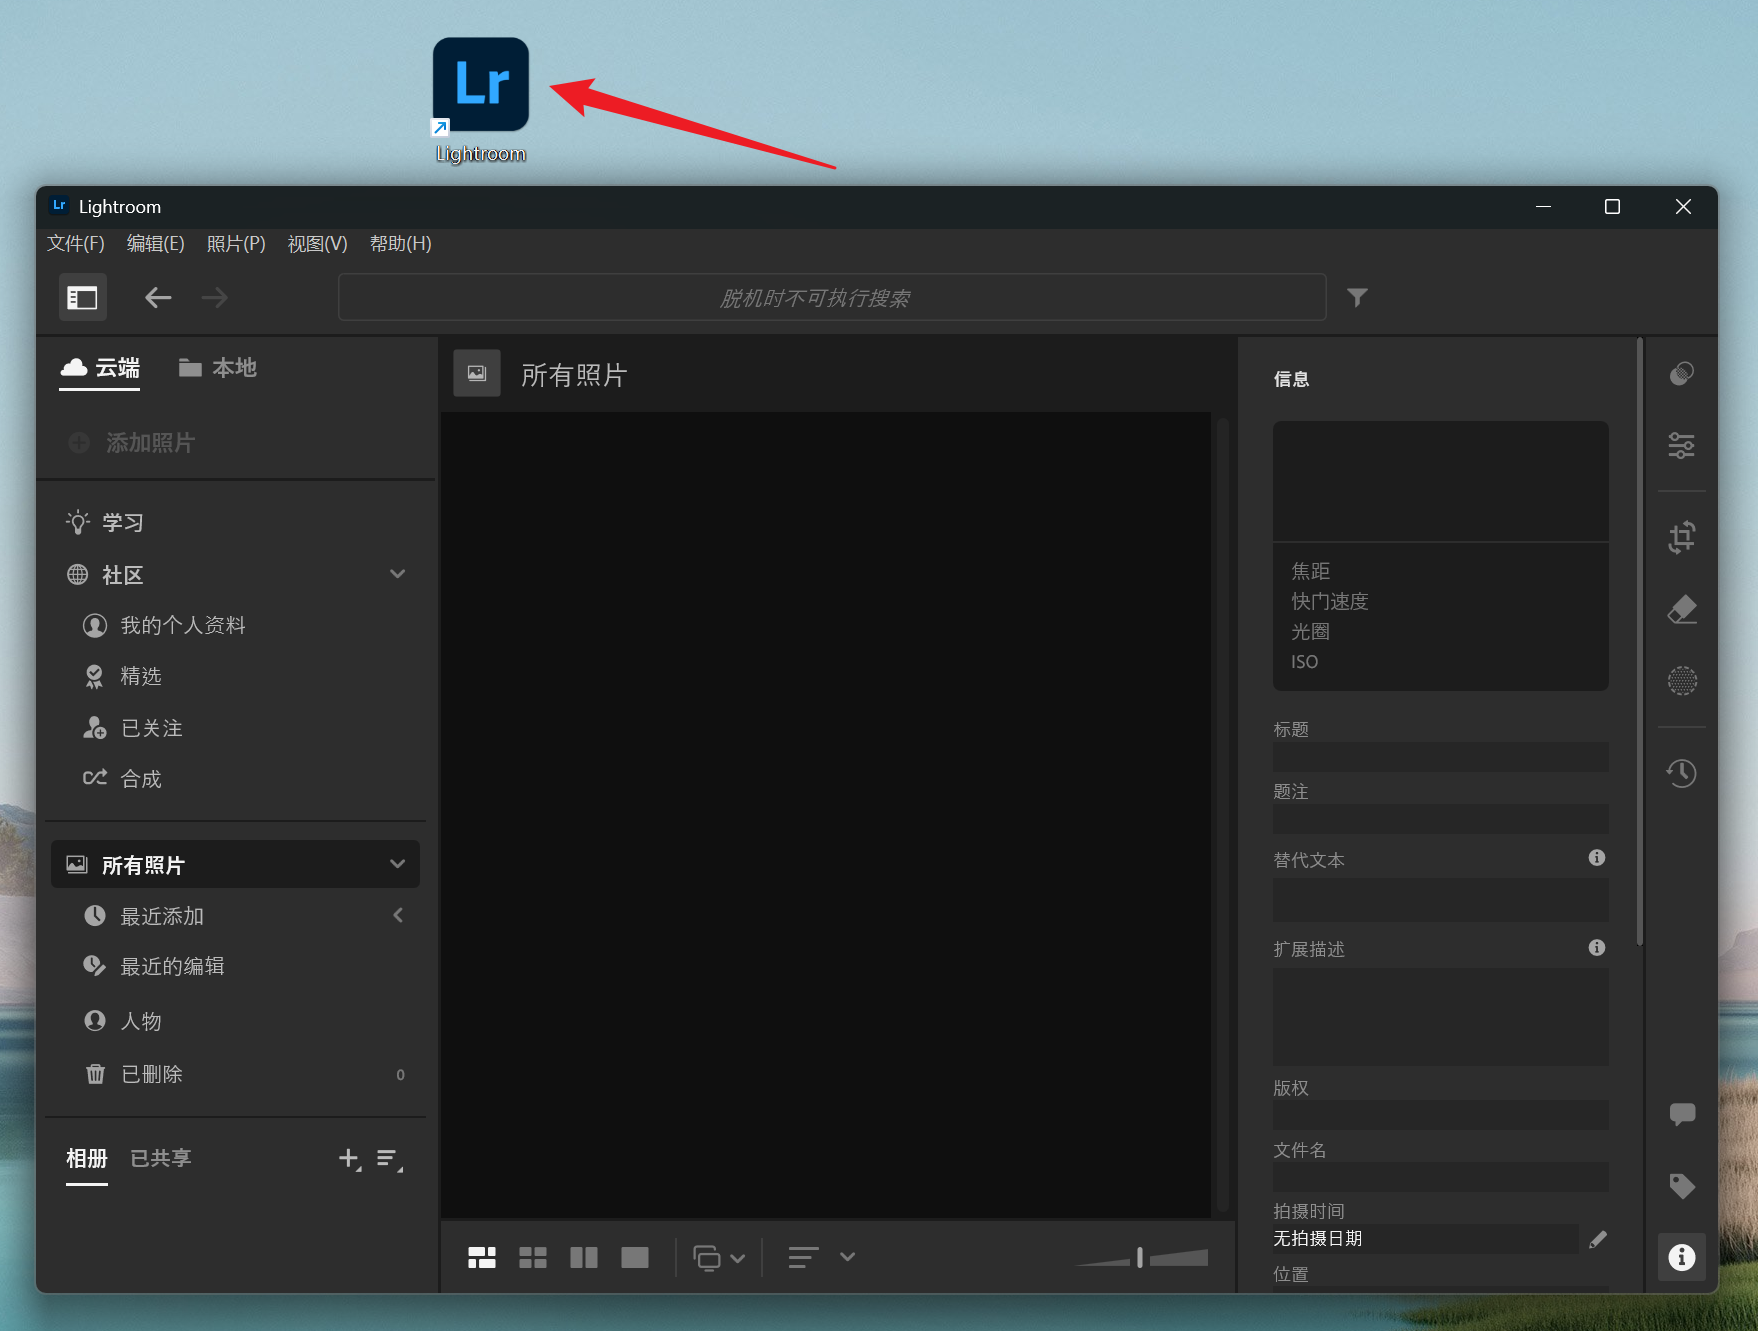Adjust the thumbnail size slider

1141,1257
